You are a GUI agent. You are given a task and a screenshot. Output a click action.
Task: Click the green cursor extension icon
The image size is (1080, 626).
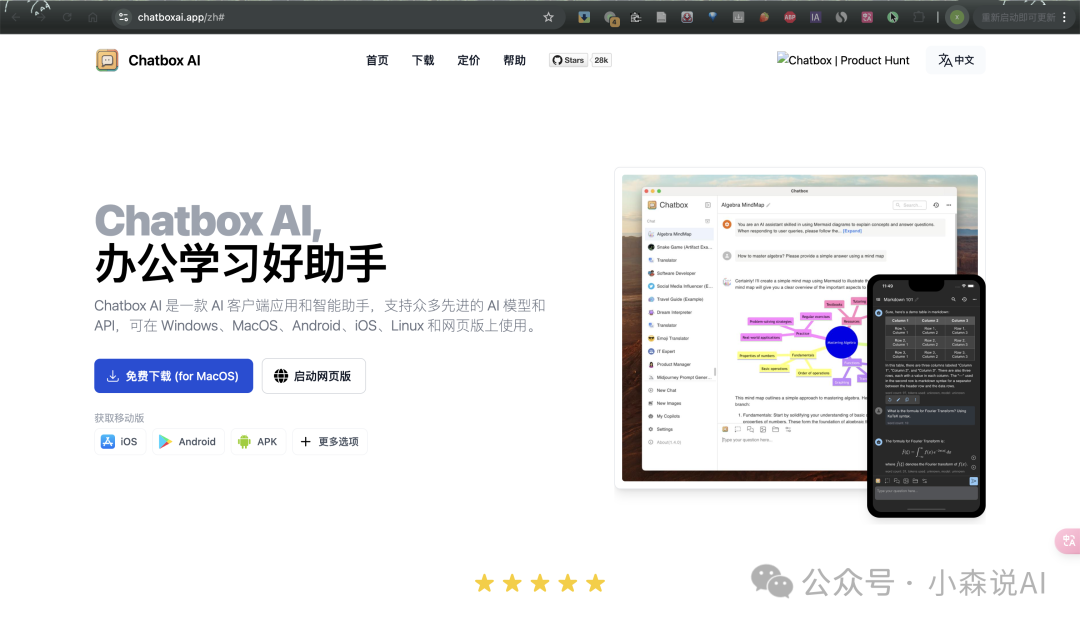[x=893, y=17]
